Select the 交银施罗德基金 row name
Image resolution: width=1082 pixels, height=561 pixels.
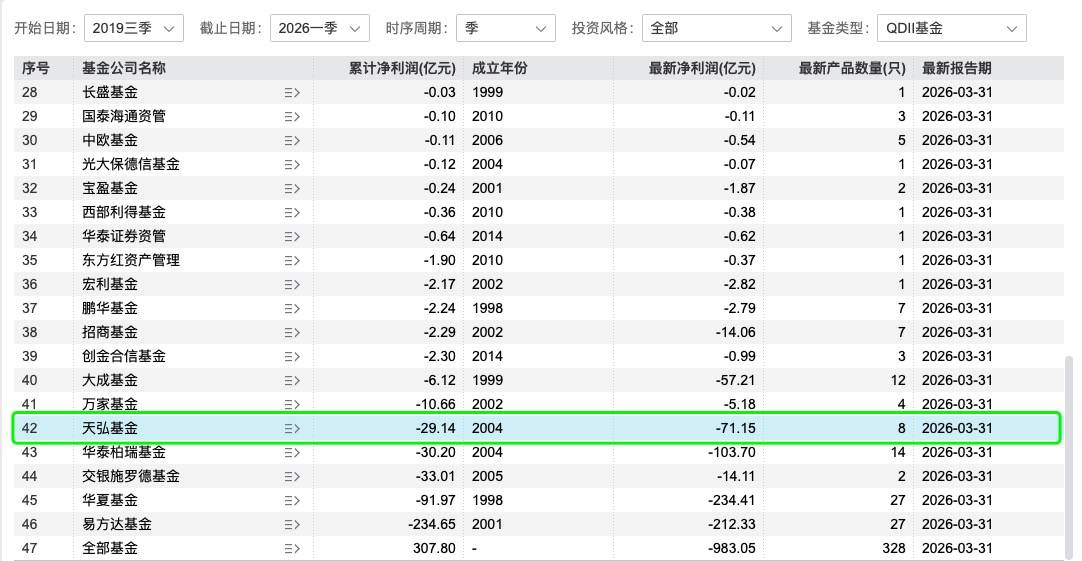coord(130,476)
